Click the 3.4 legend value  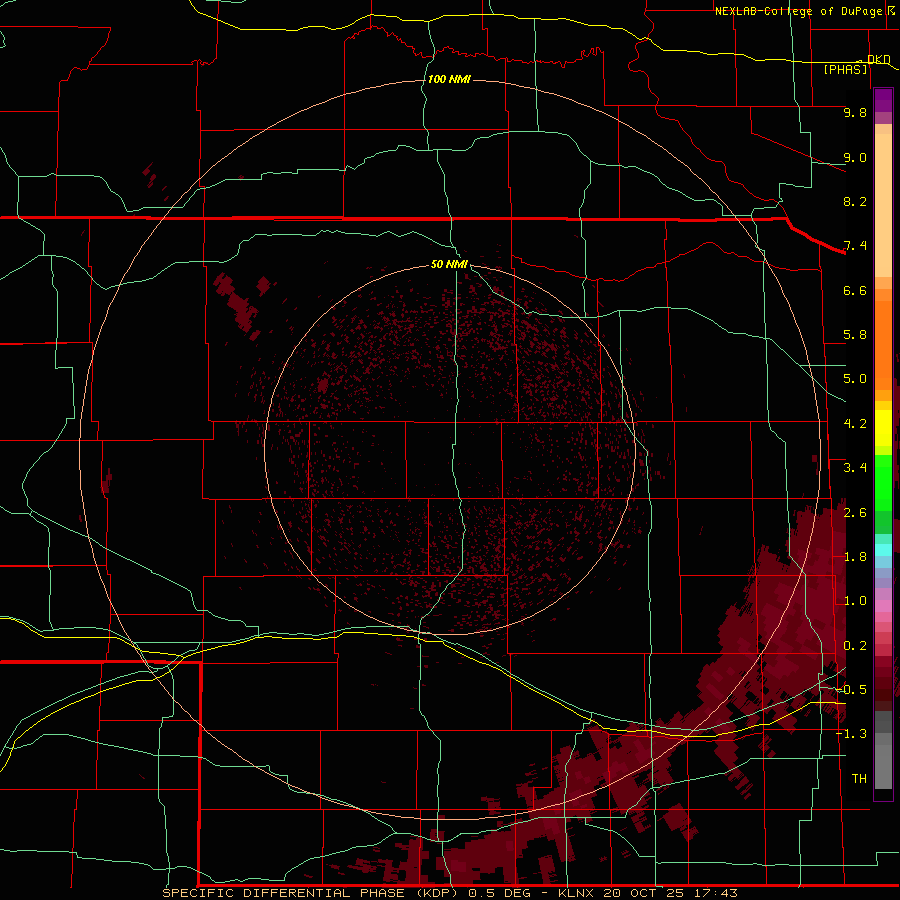[855, 468]
